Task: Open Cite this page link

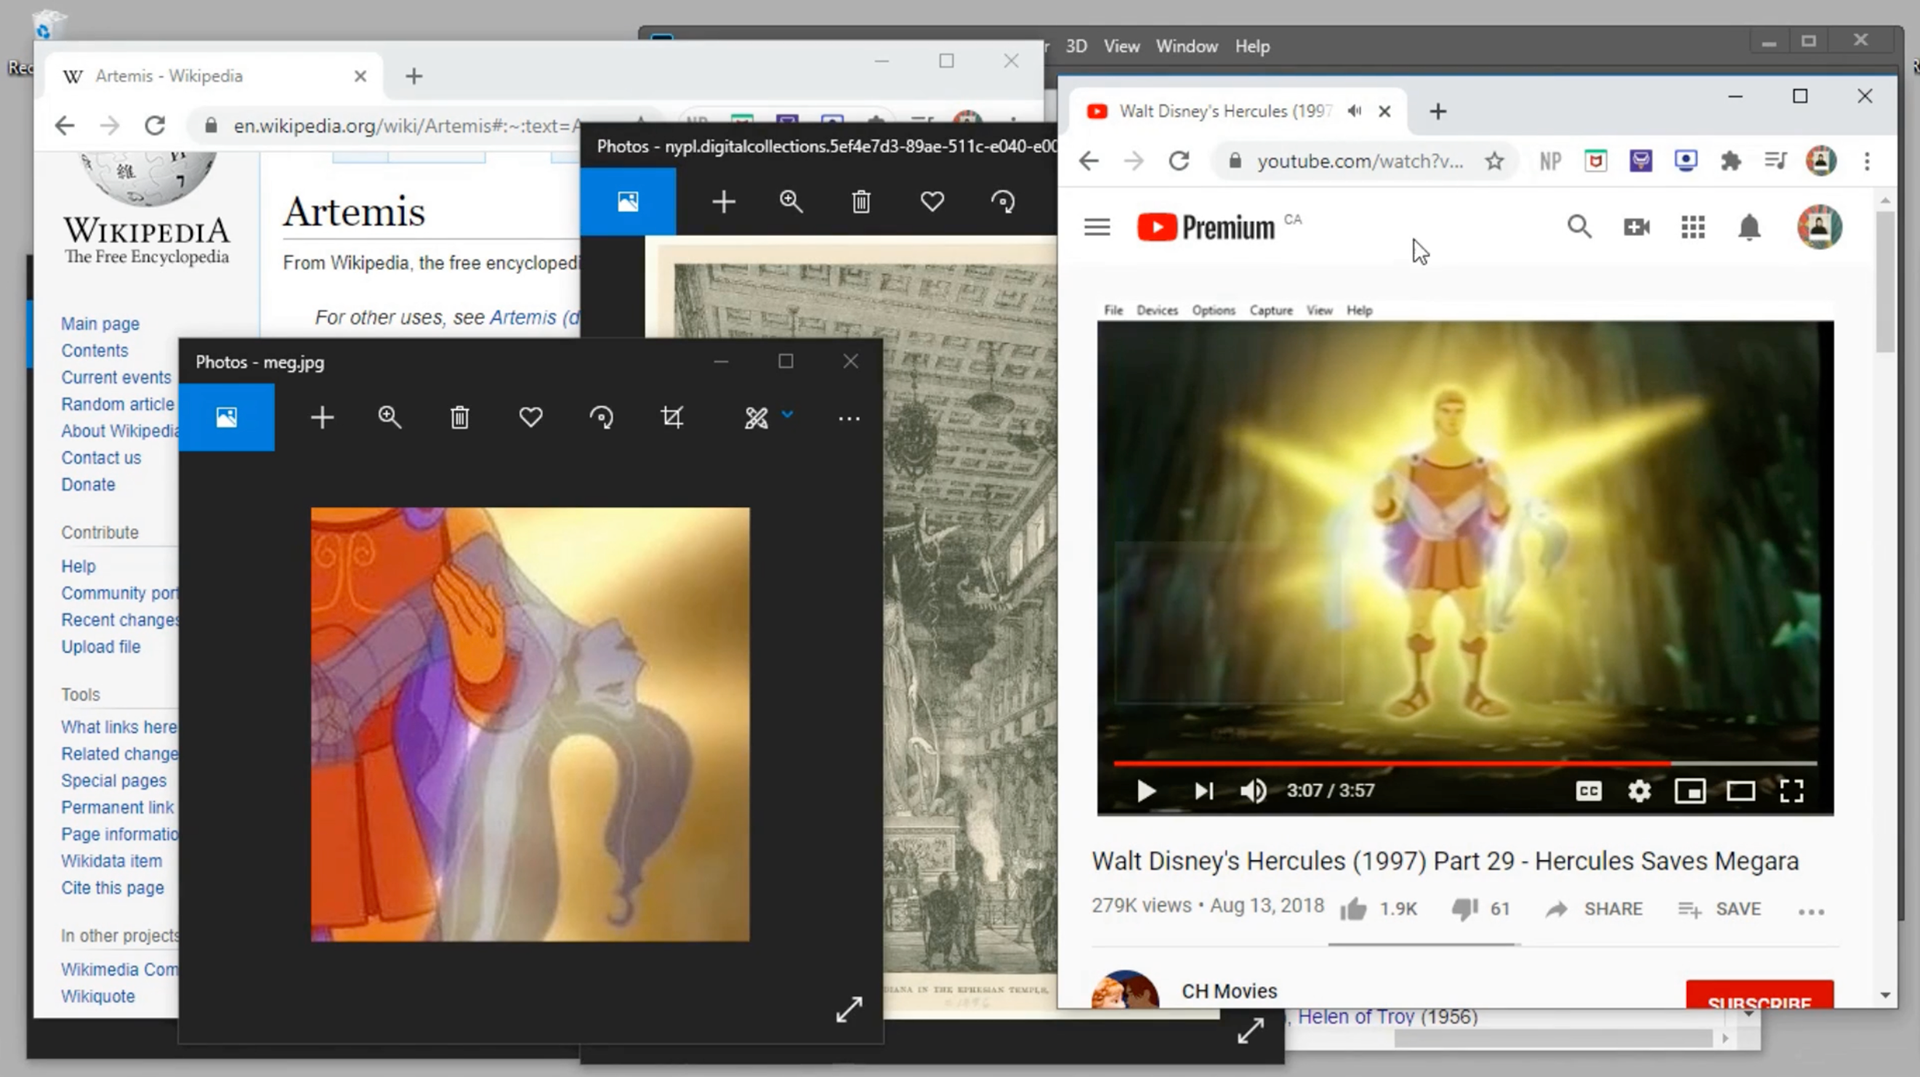Action: tap(112, 888)
